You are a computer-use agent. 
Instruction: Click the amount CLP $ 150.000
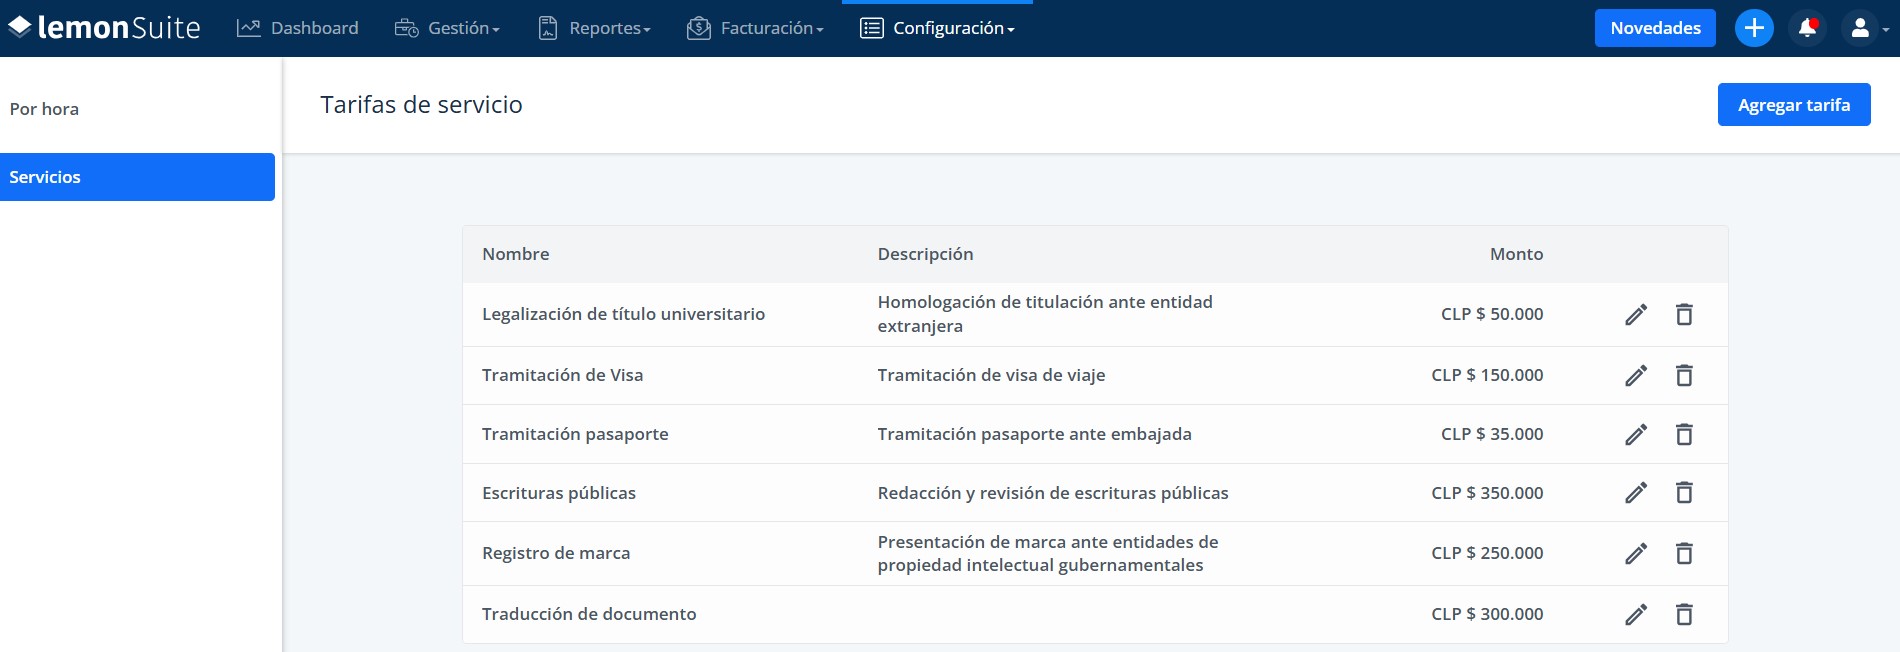click(x=1487, y=375)
